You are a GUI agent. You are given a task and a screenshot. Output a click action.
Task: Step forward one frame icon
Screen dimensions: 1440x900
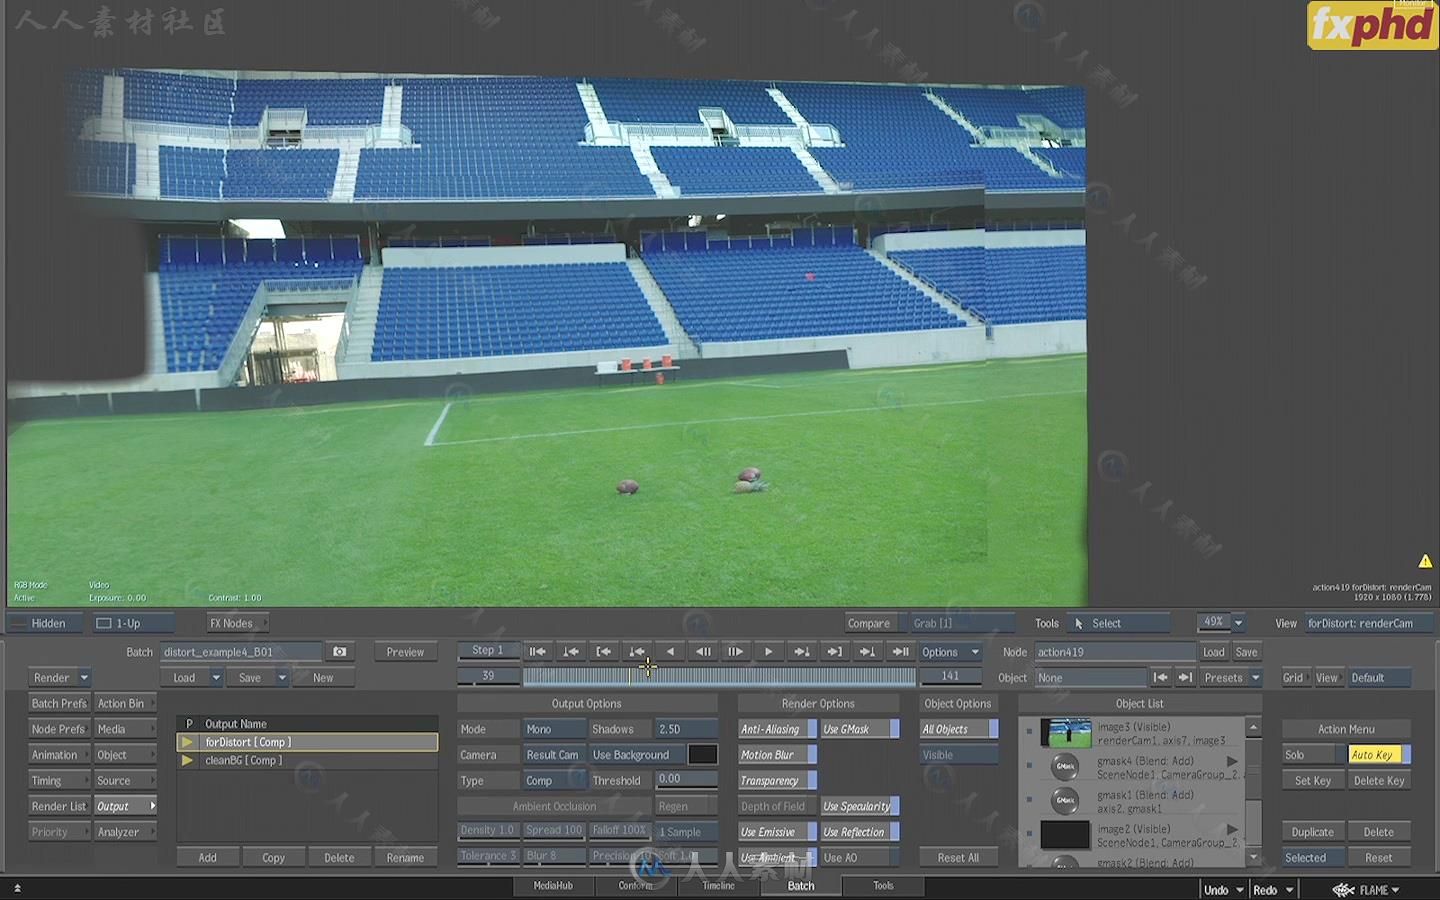pos(735,652)
